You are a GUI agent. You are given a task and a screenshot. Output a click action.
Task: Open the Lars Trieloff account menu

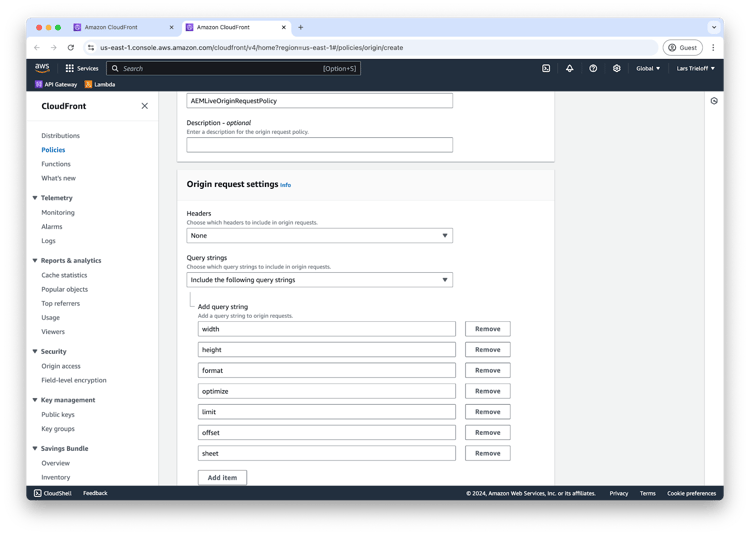click(695, 68)
